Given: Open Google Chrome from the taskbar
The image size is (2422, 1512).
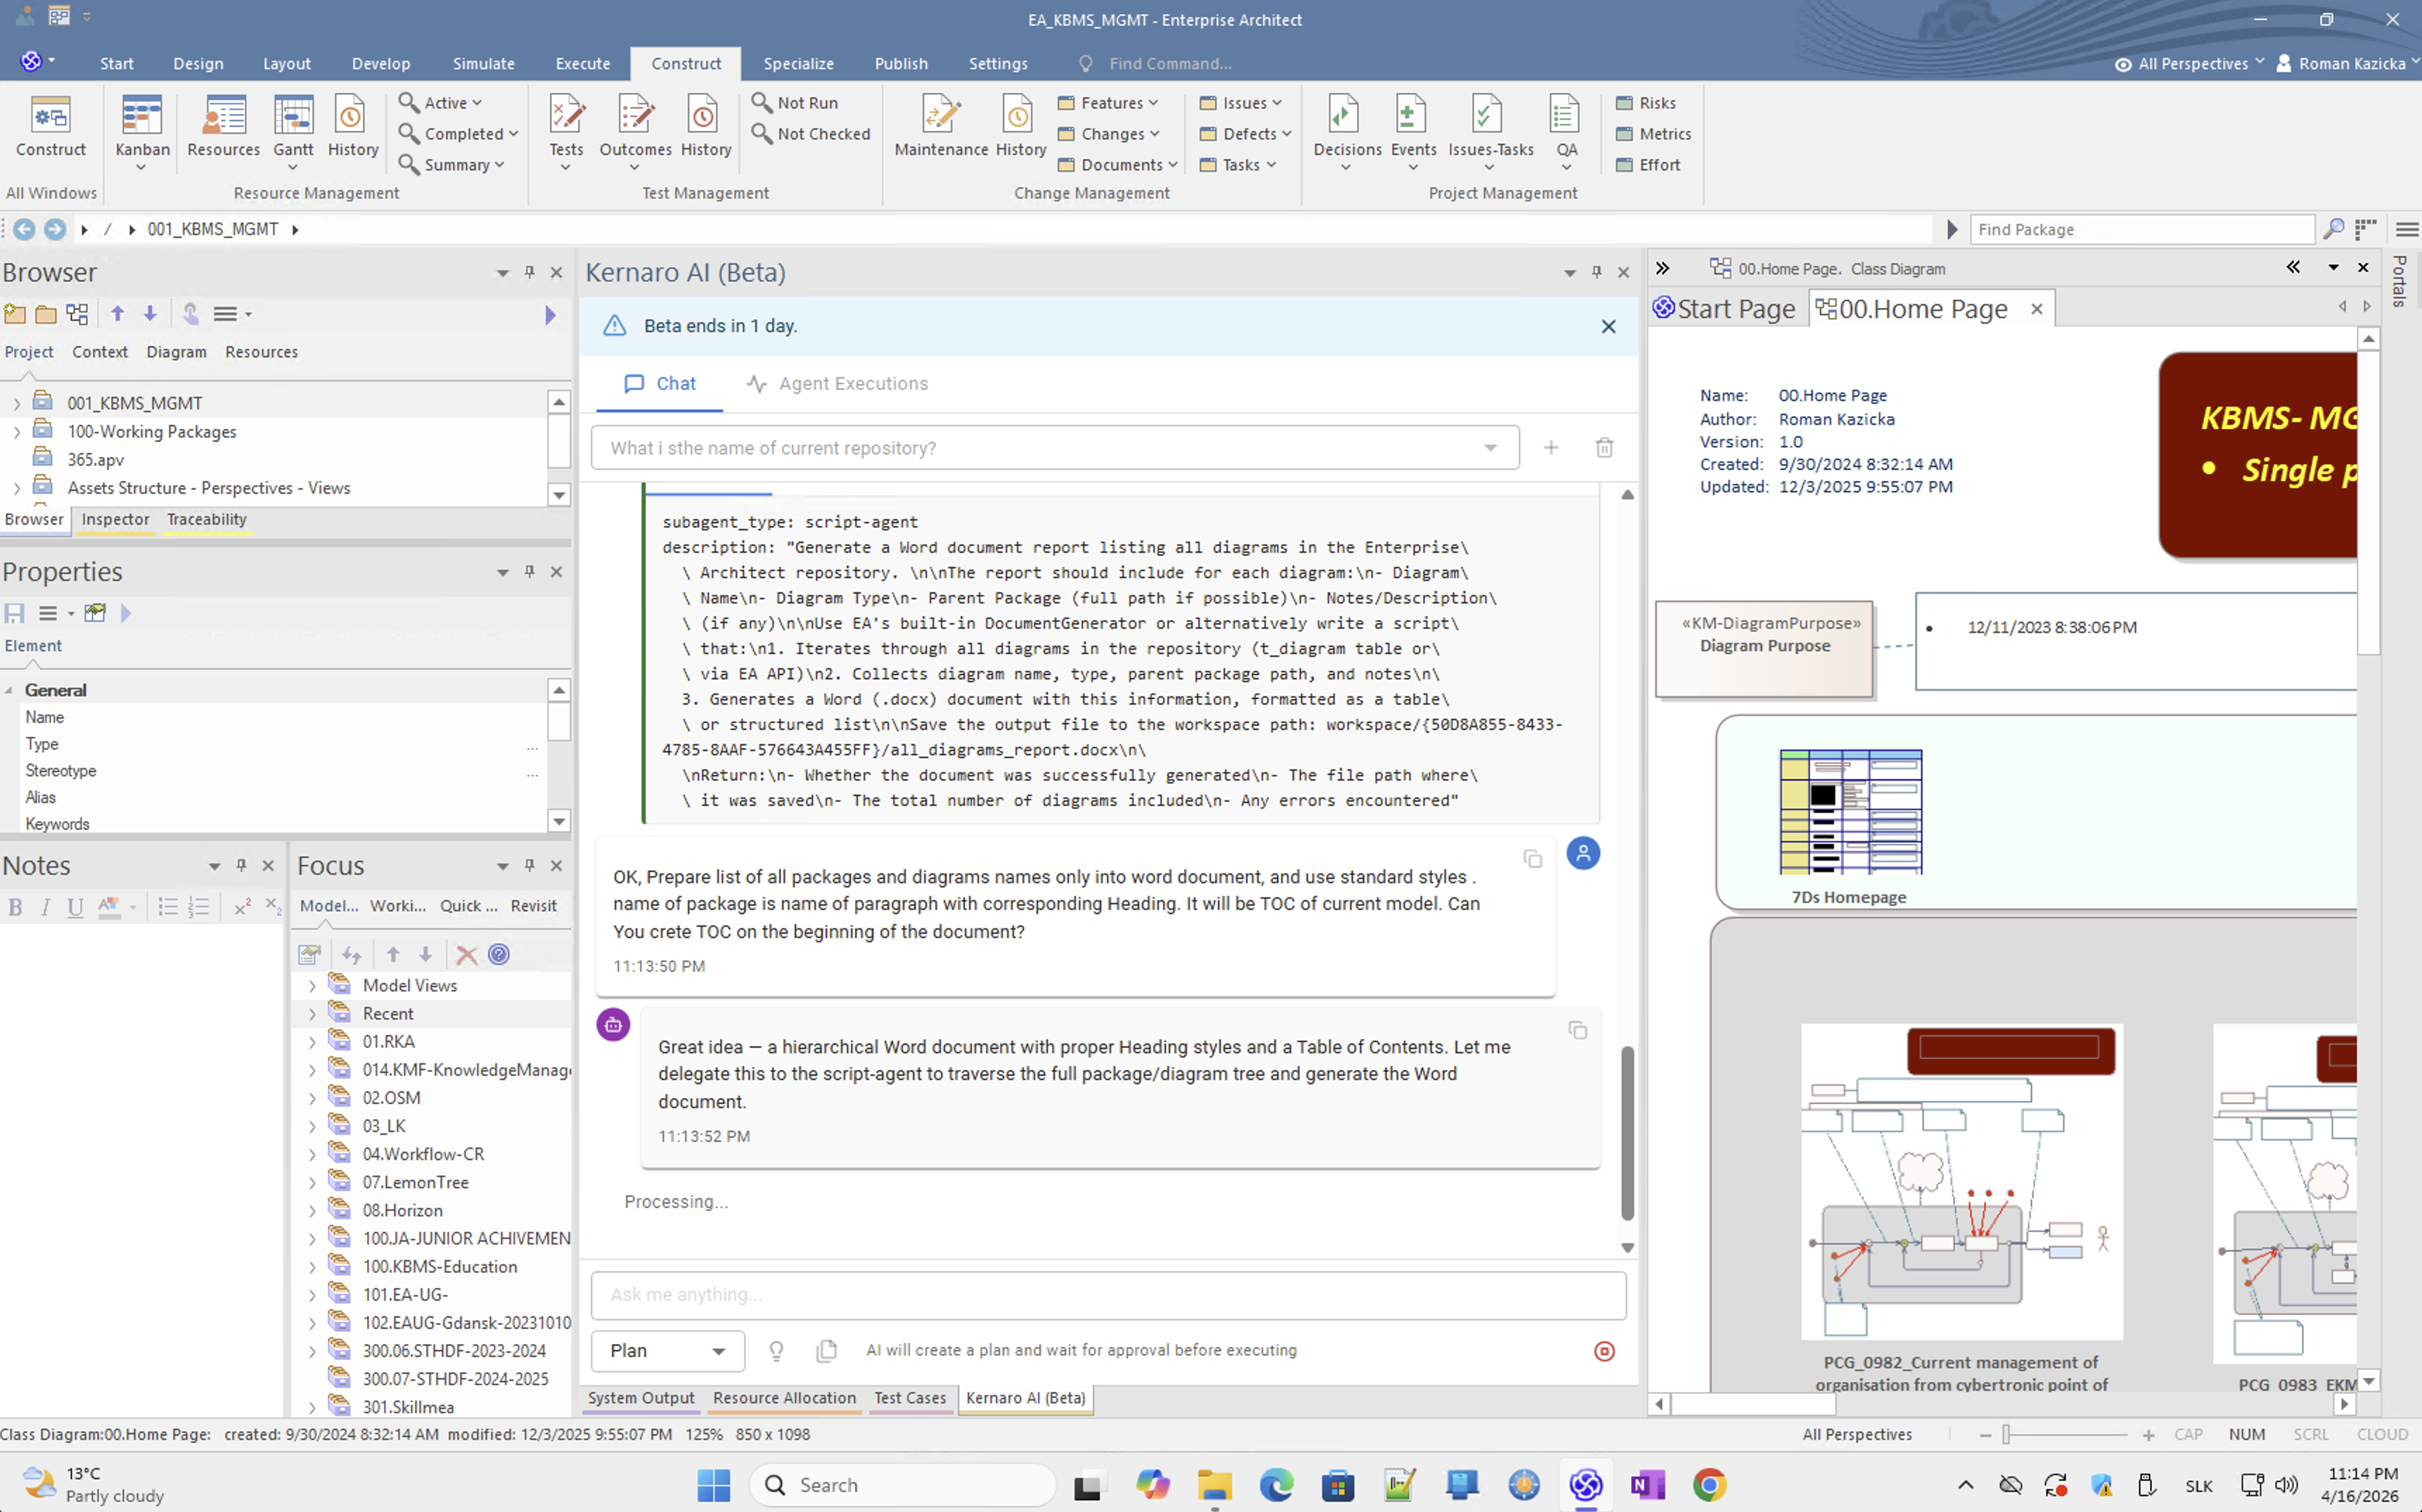Looking at the screenshot, I should pos(1709,1485).
